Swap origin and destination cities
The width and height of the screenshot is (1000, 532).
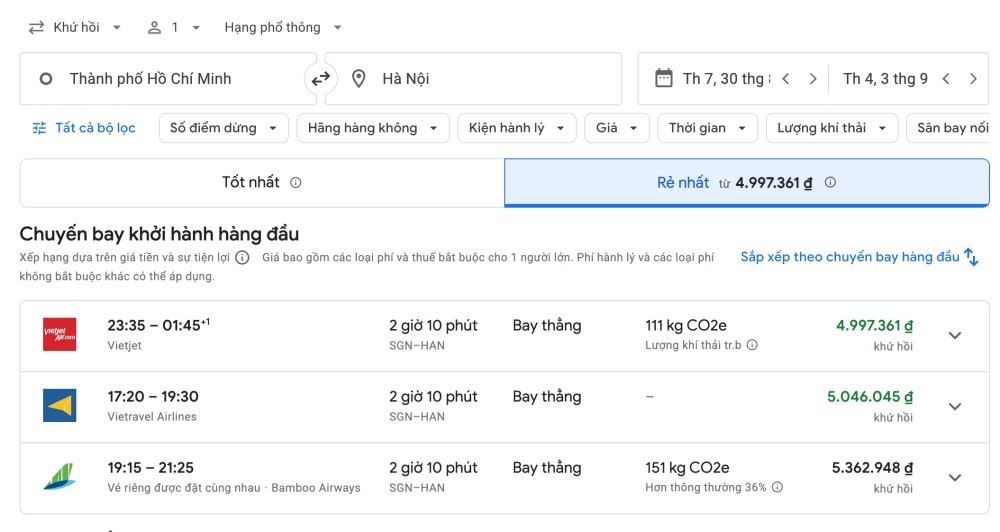(x=320, y=78)
